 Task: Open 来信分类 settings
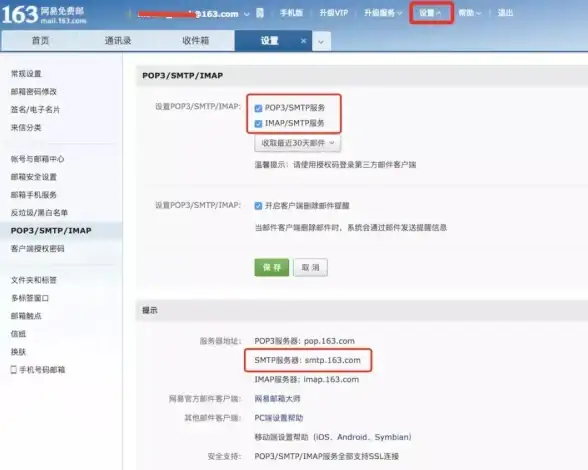point(26,128)
